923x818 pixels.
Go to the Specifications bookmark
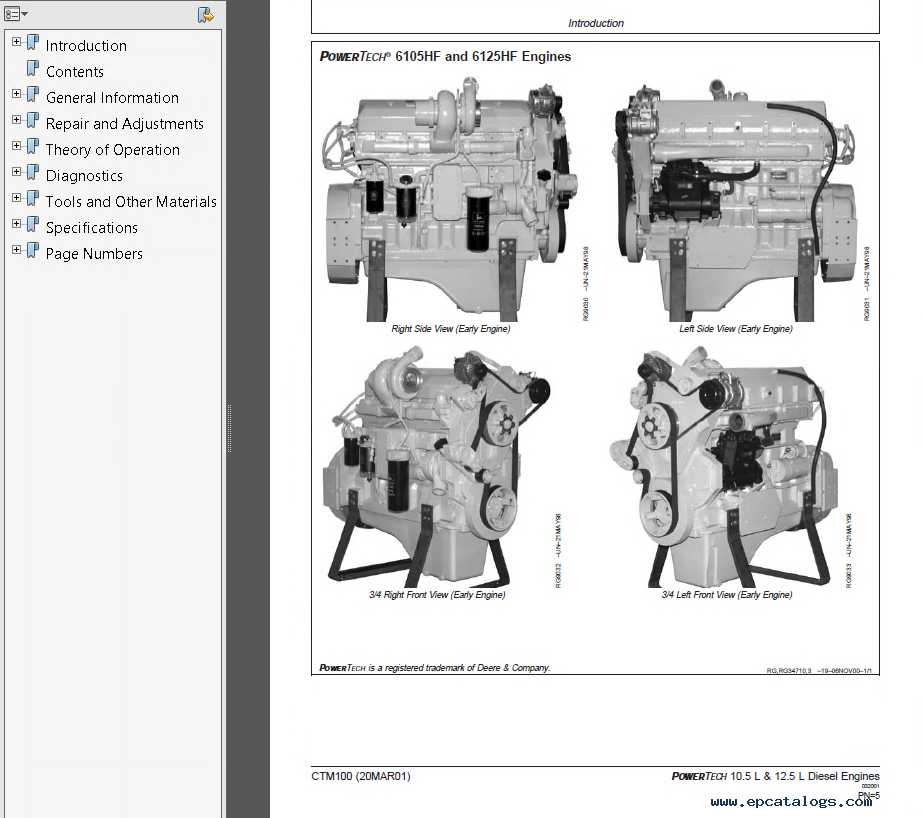(91, 228)
